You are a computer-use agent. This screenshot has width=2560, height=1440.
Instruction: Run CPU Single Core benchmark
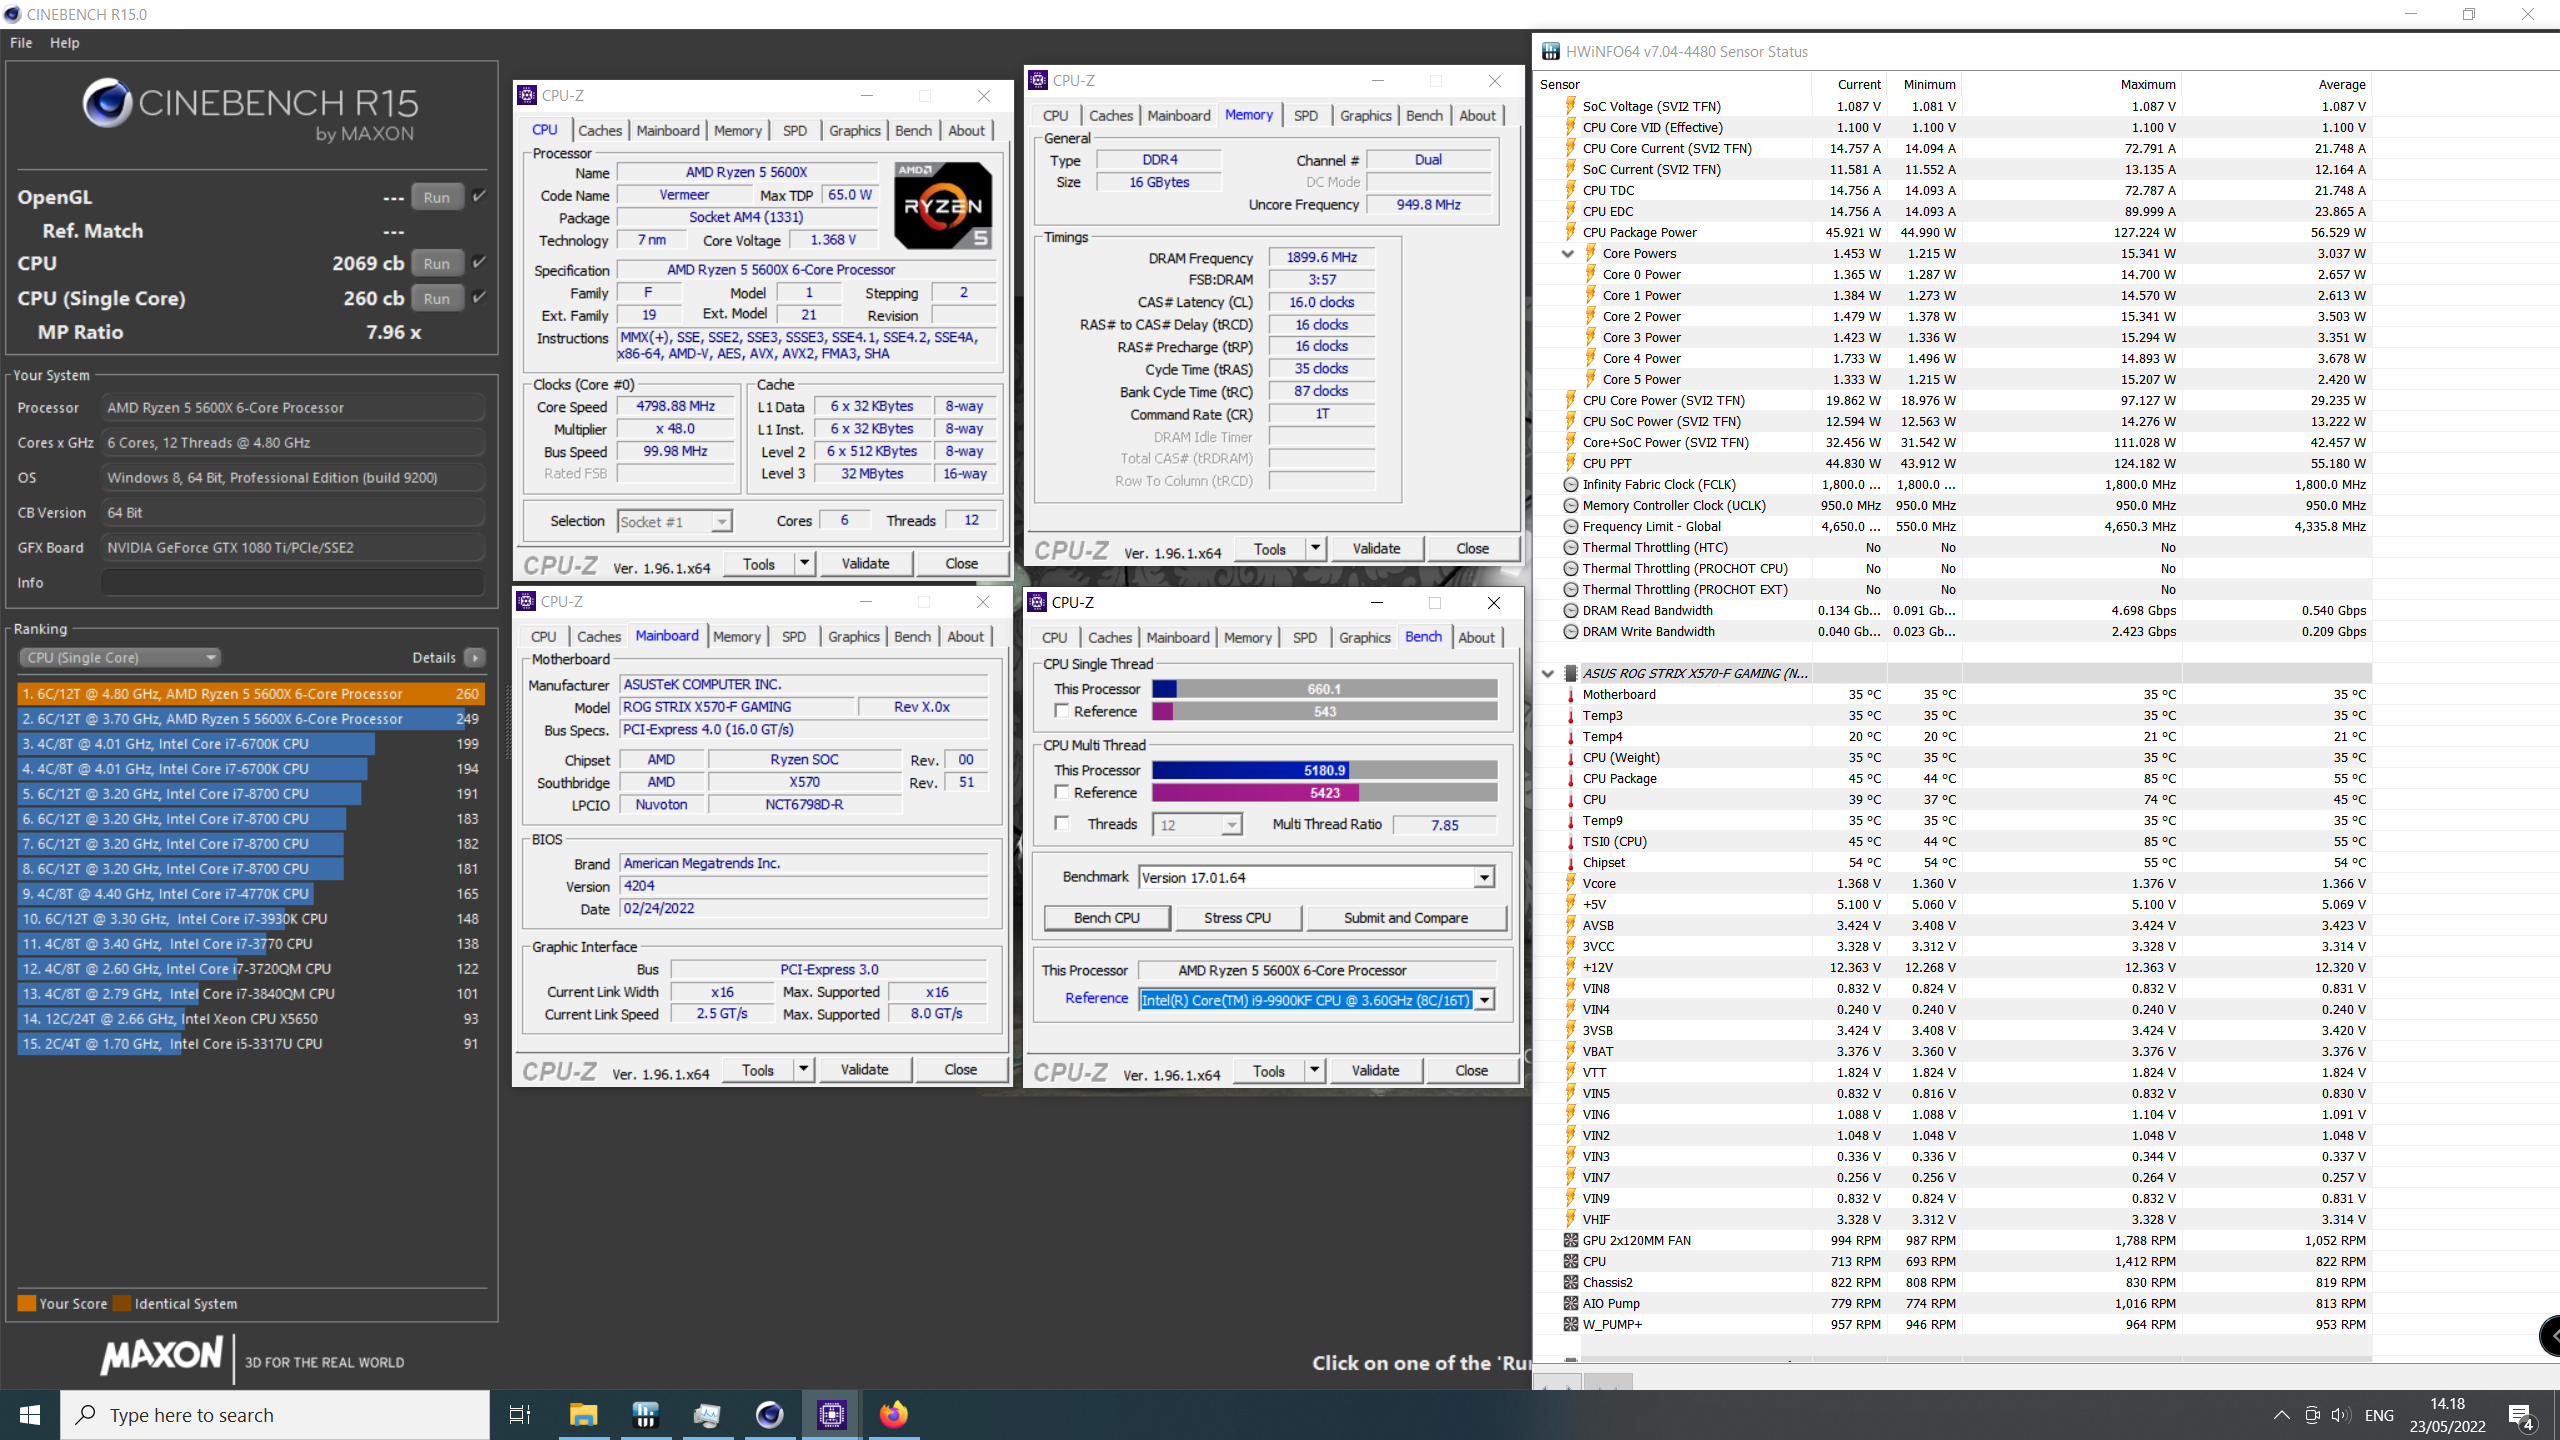[437, 298]
